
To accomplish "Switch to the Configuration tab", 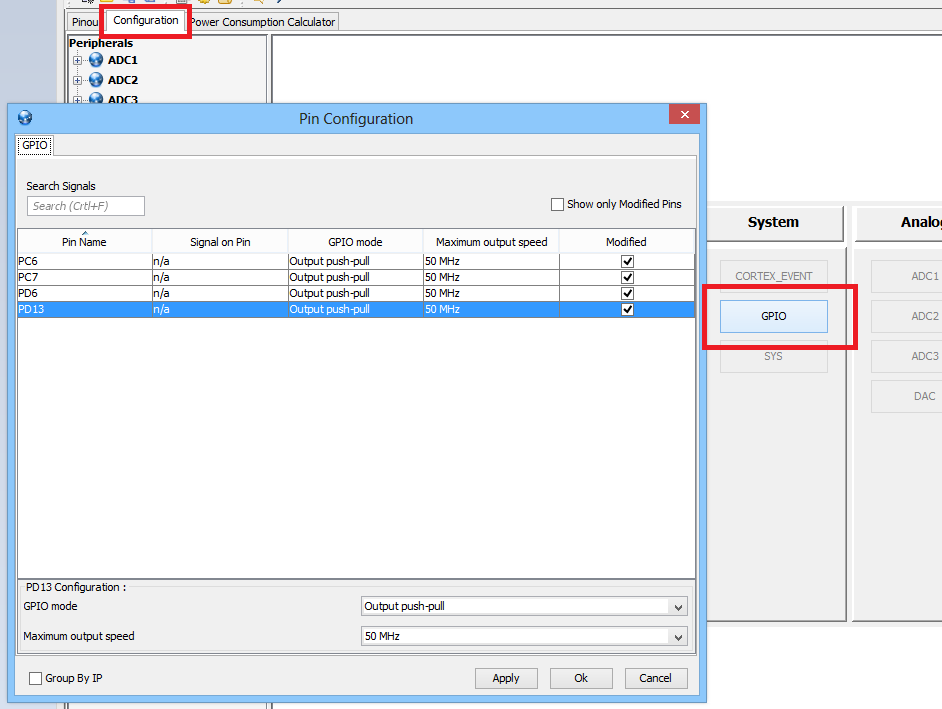I will pyautogui.click(x=145, y=20).
